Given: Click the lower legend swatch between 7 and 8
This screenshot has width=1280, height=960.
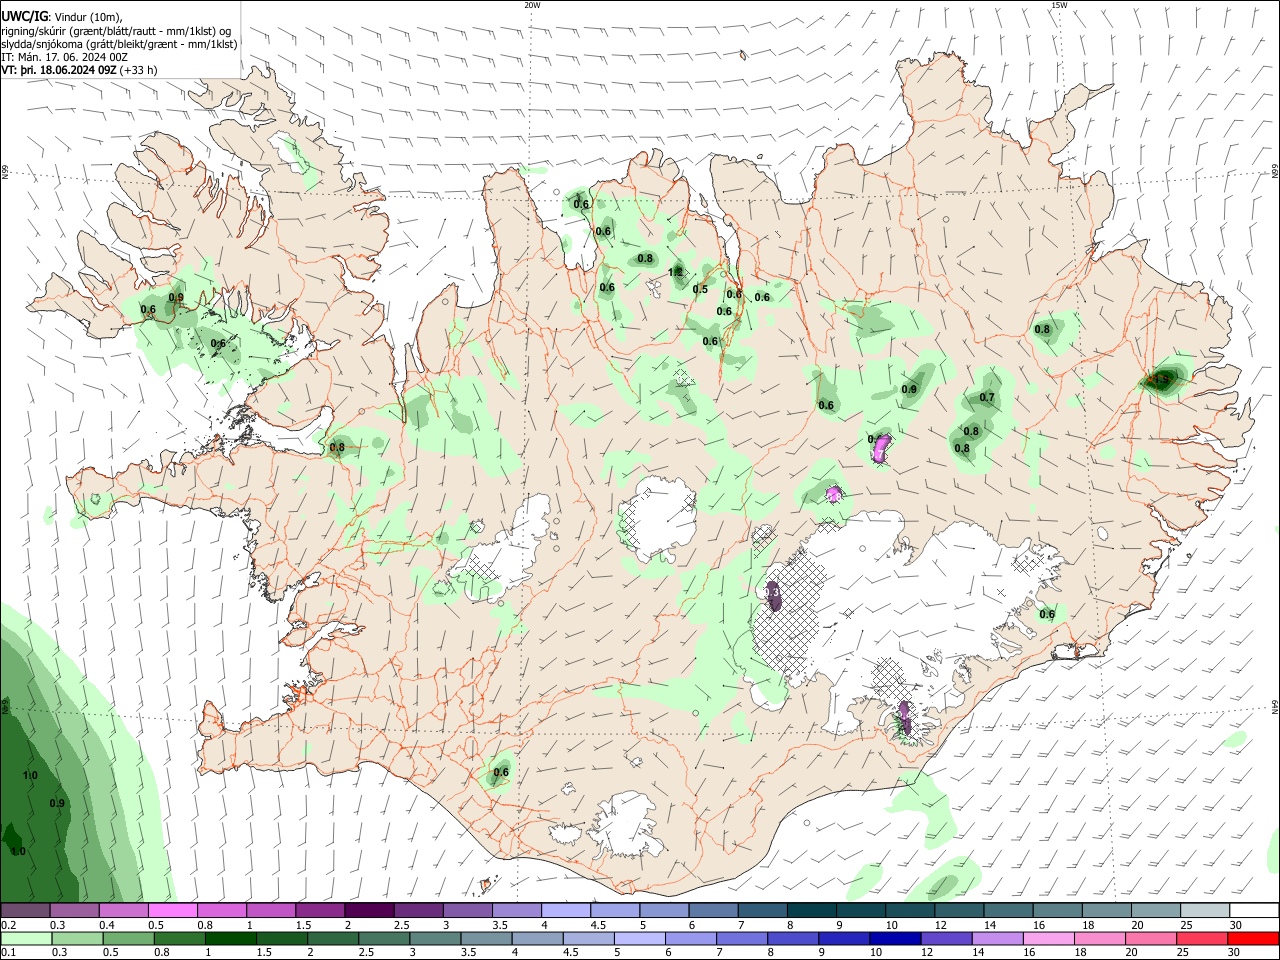Looking at the screenshot, I should [741, 938].
